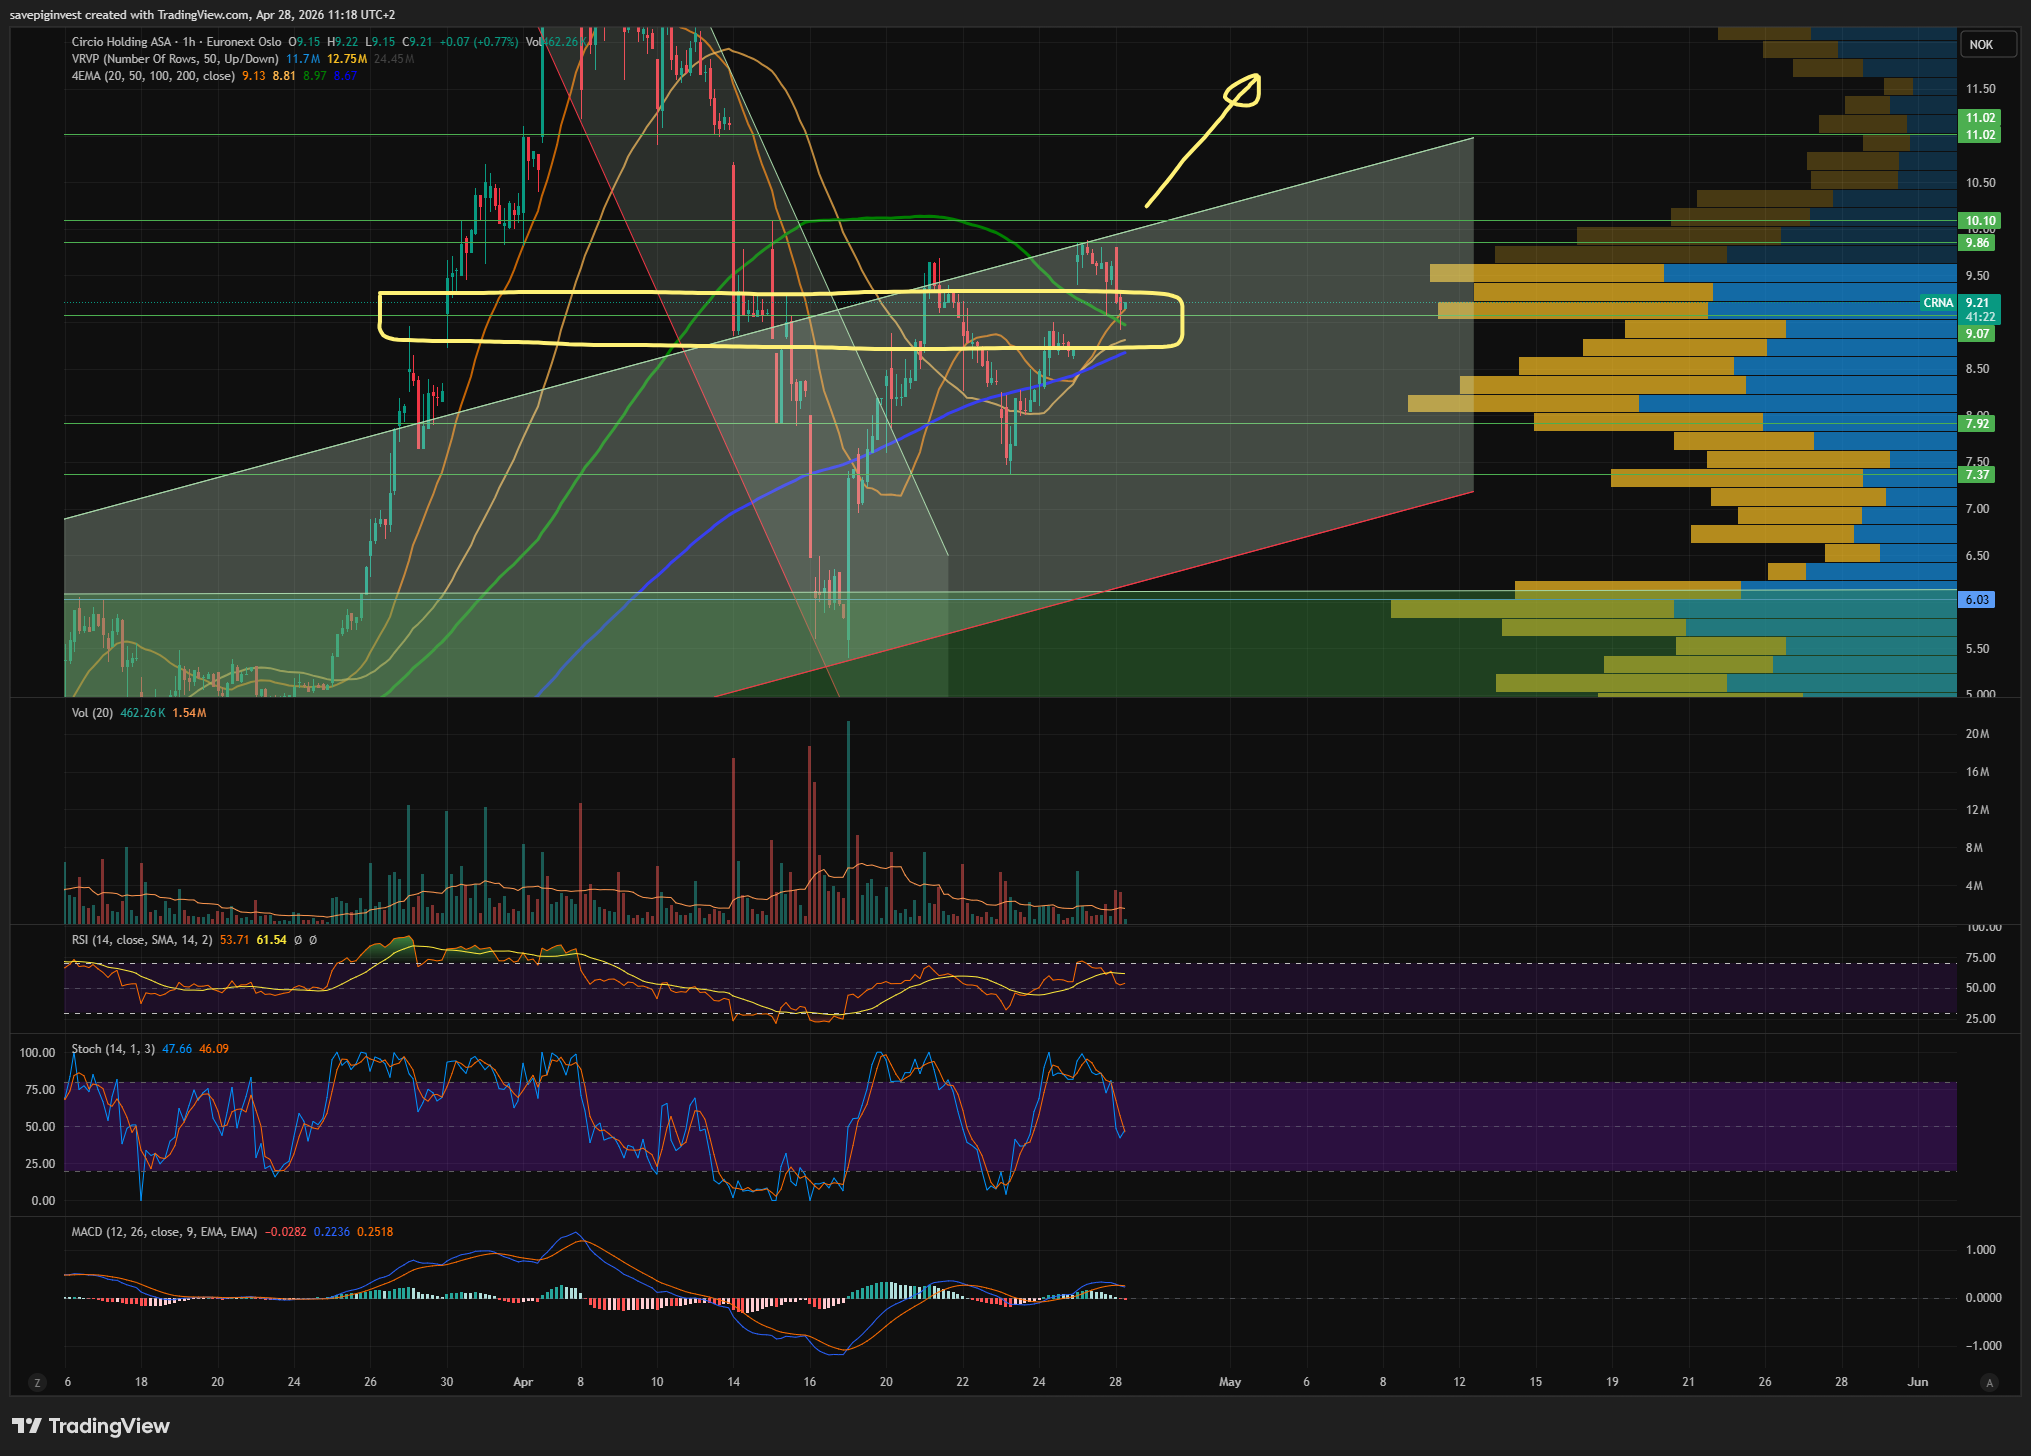Image resolution: width=2031 pixels, height=1456 pixels.
Task: Open the 4EMA indicator legend entry
Action: click(152, 76)
